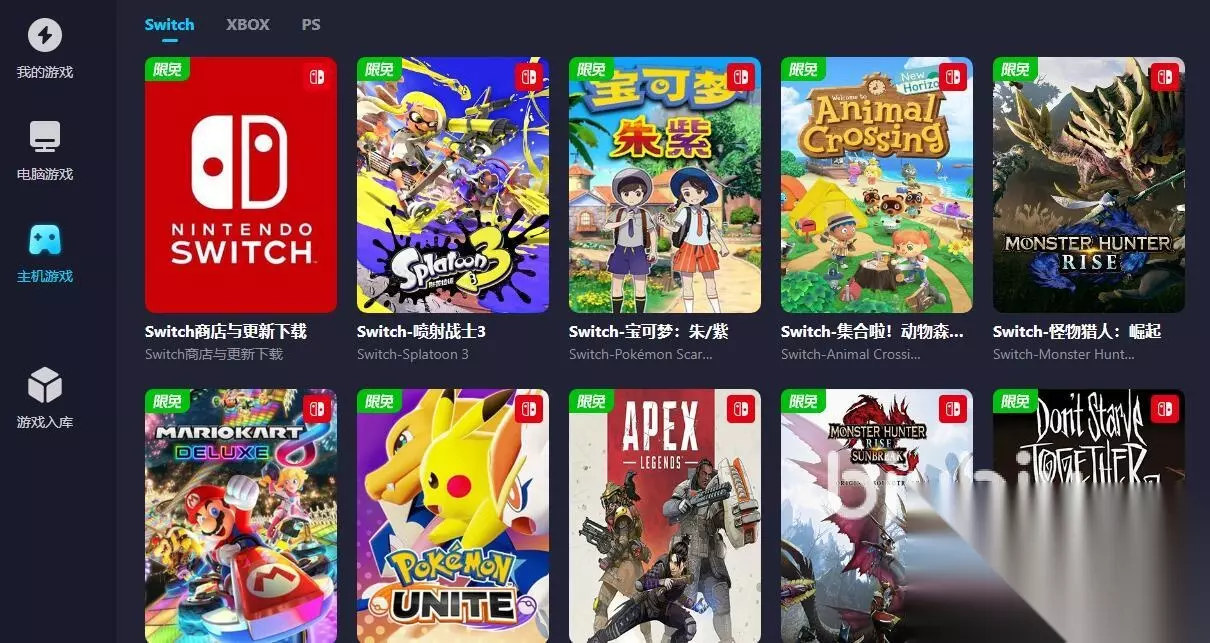
Task: Select the Switch tab
Action: pyautogui.click(x=169, y=24)
